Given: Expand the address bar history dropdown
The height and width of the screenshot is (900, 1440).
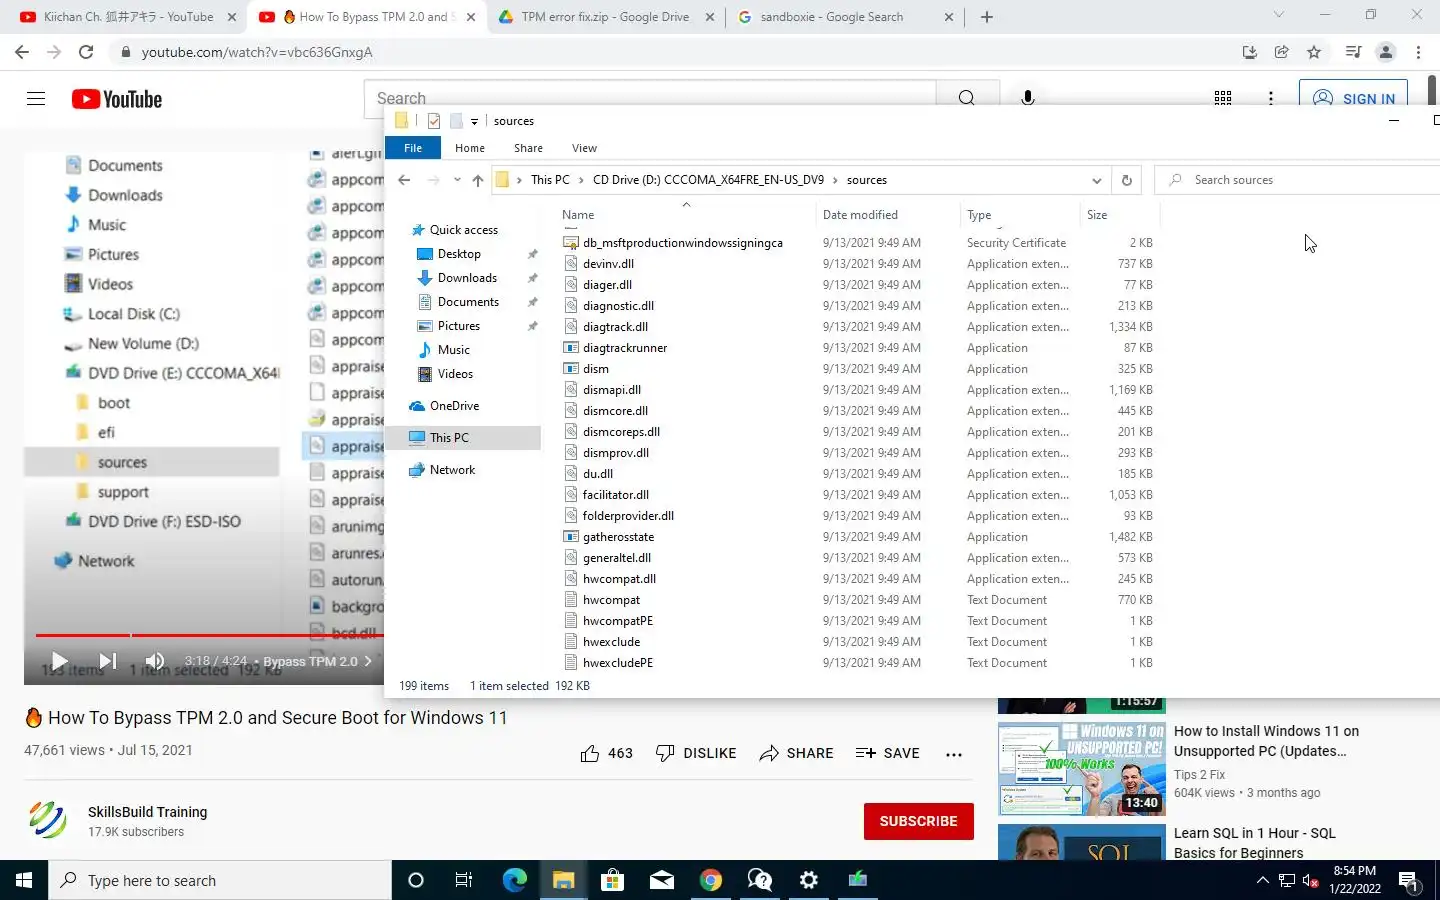Looking at the screenshot, I should coord(1096,180).
